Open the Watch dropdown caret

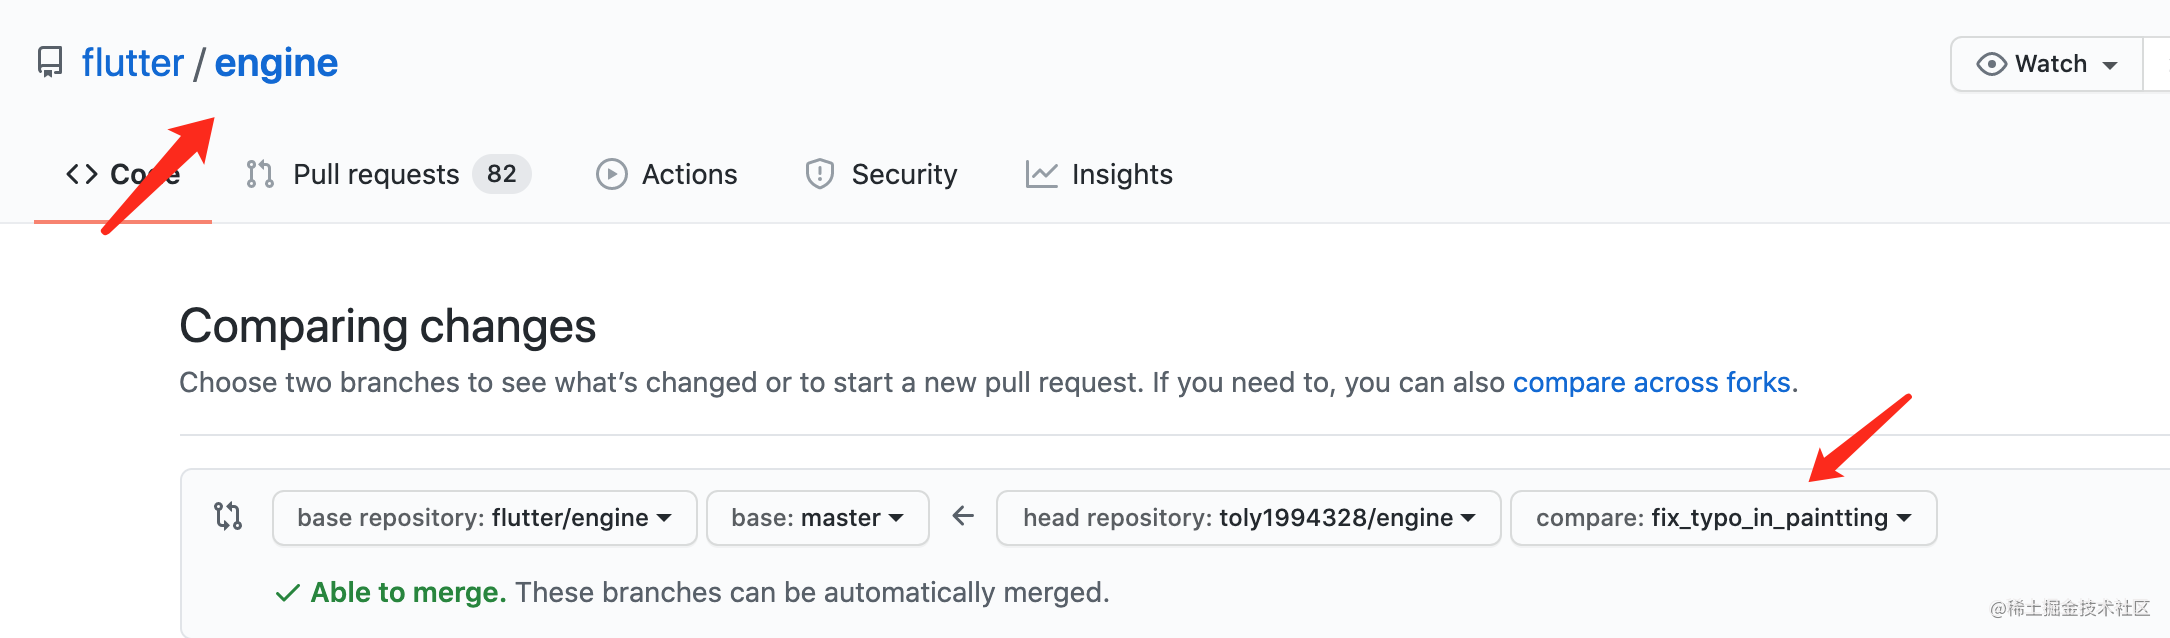click(x=2110, y=66)
